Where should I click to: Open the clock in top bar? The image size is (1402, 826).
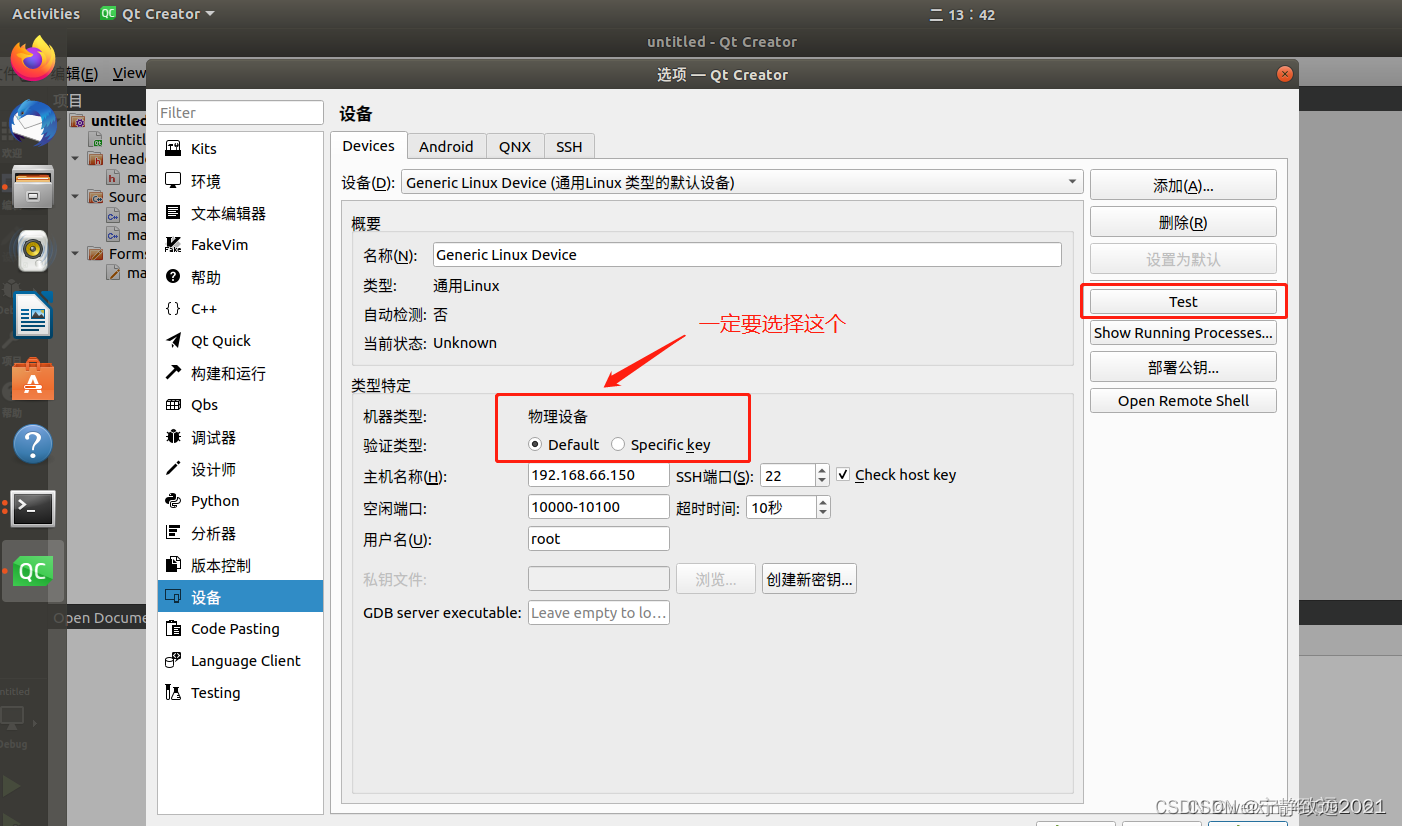tap(962, 14)
